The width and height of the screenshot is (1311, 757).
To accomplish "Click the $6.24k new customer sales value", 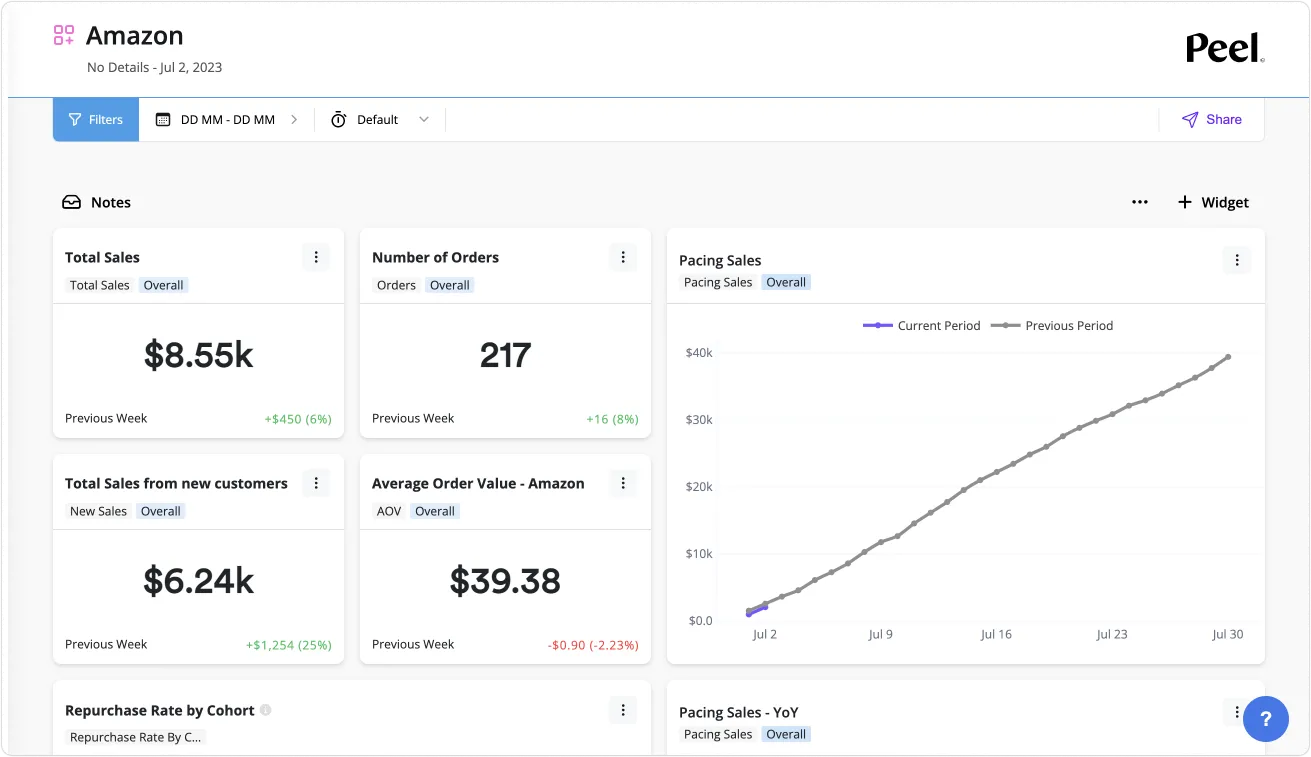I will click(198, 581).
